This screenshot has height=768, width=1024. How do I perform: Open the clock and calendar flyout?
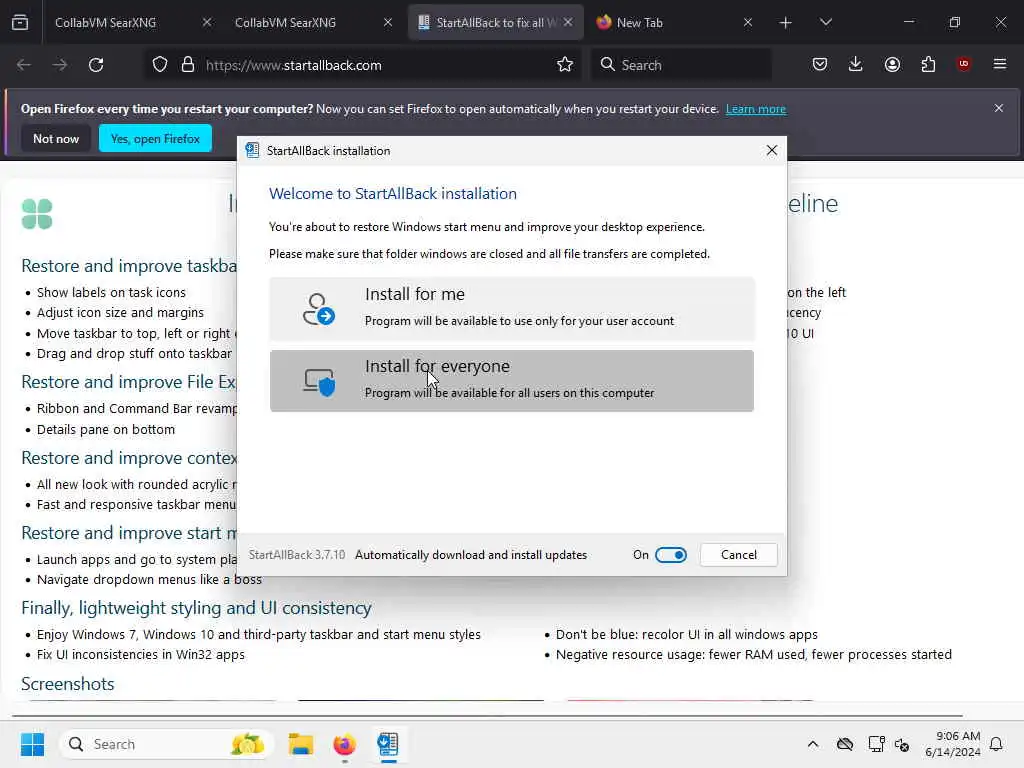click(x=952, y=744)
